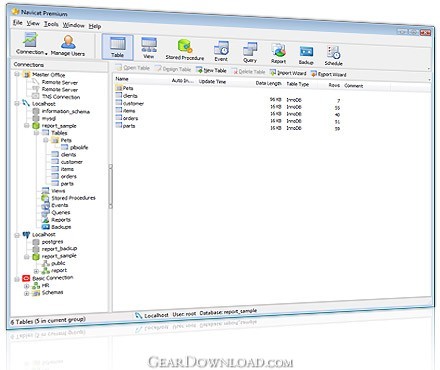The image size is (440, 370).
Task: Select the Table toolbar icon
Action: [118, 47]
